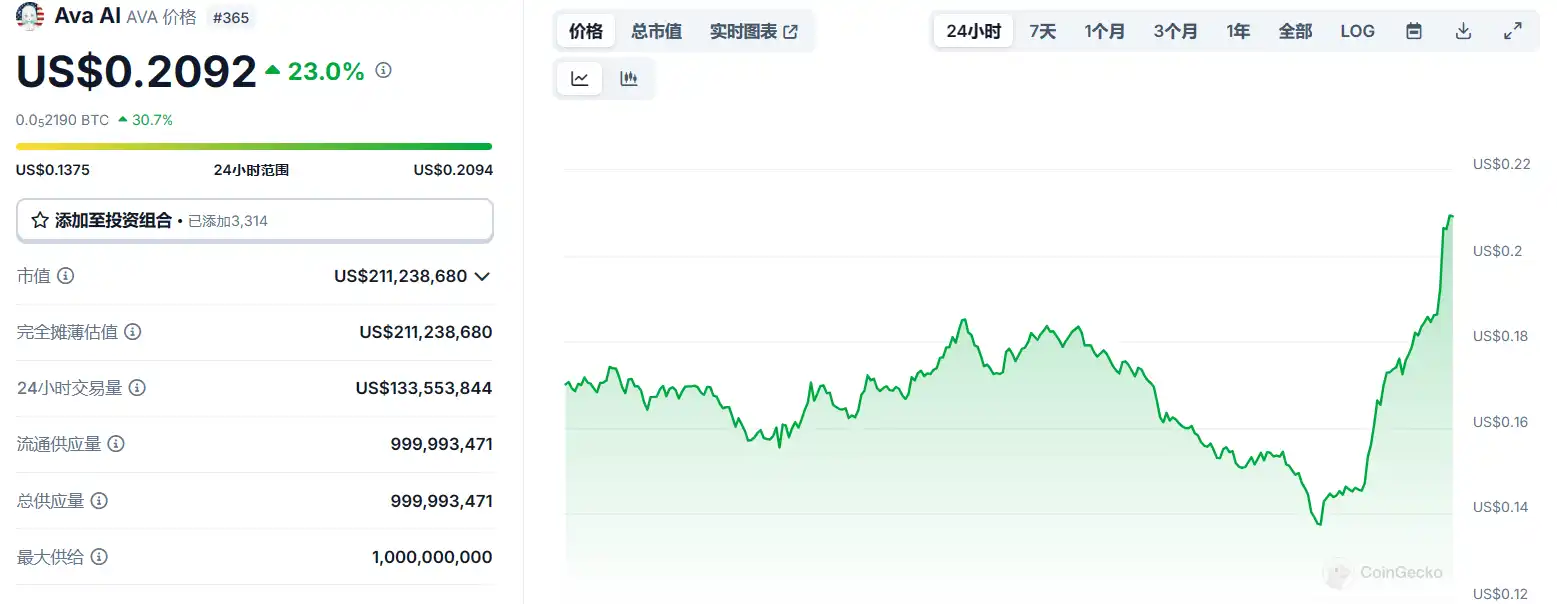Image resolution: width=1557 pixels, height=604 pixels.
Task: Click info icon beside 23.0% price change
Action: [x=383, y=71]
